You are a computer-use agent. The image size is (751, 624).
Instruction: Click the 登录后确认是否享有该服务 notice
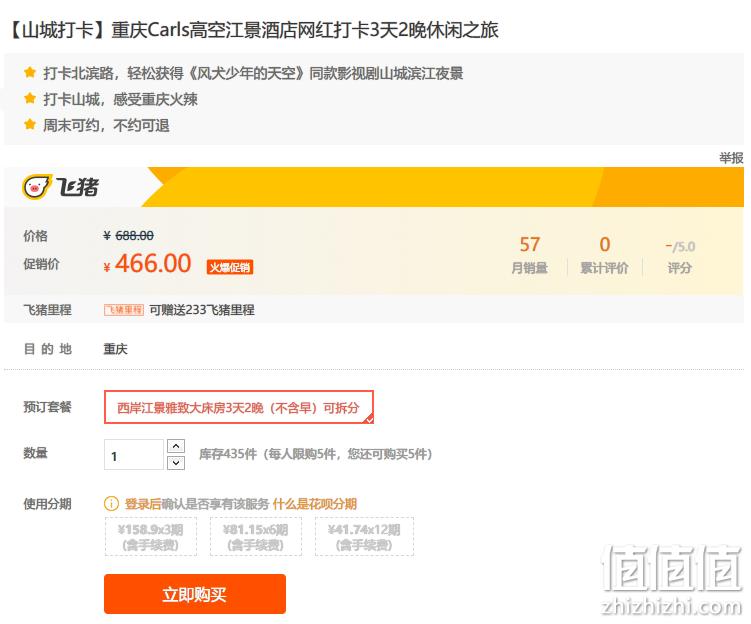coord(197,504)
